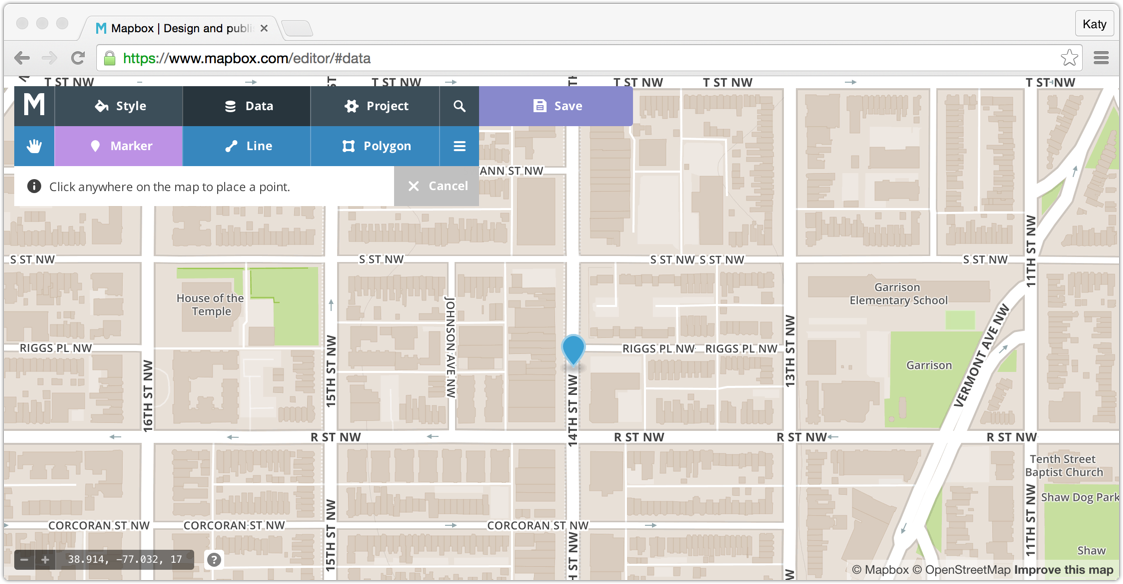Zoom in with the plus control
The height and width of the screenshot is (584, 1123).
tap(44, 559)
